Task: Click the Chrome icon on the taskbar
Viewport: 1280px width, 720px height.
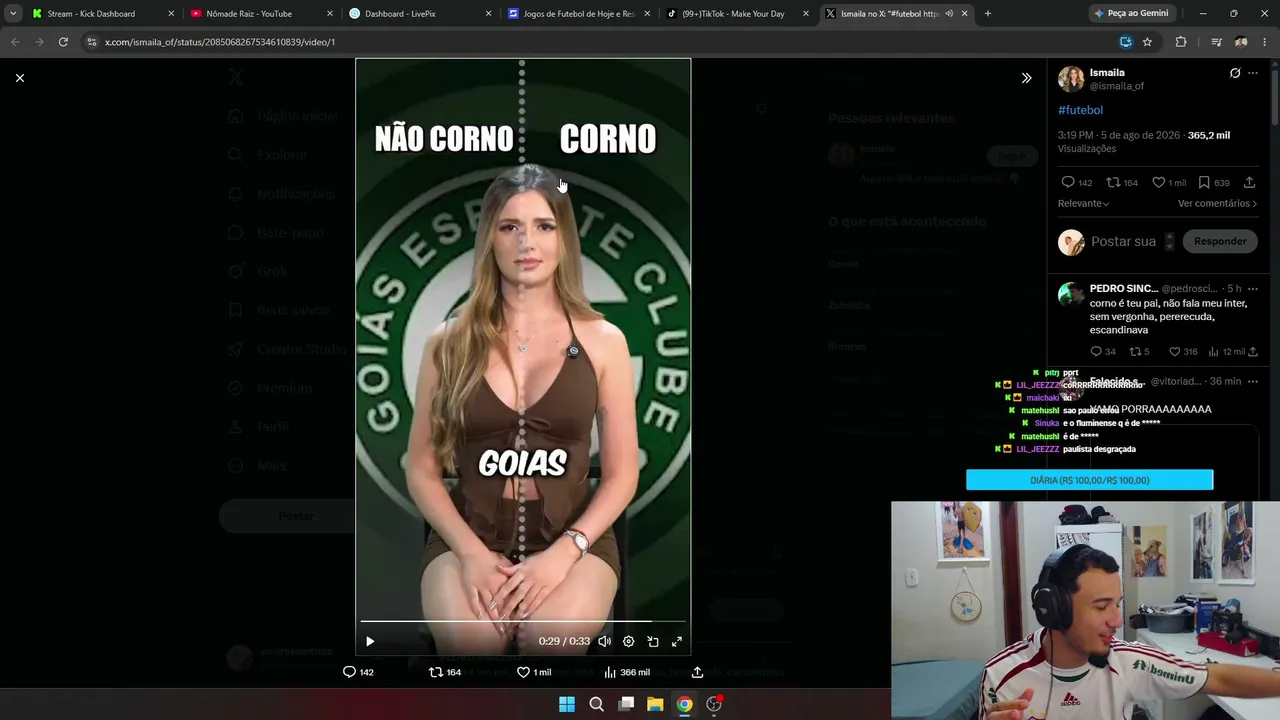Action: [x=684, y=704]
